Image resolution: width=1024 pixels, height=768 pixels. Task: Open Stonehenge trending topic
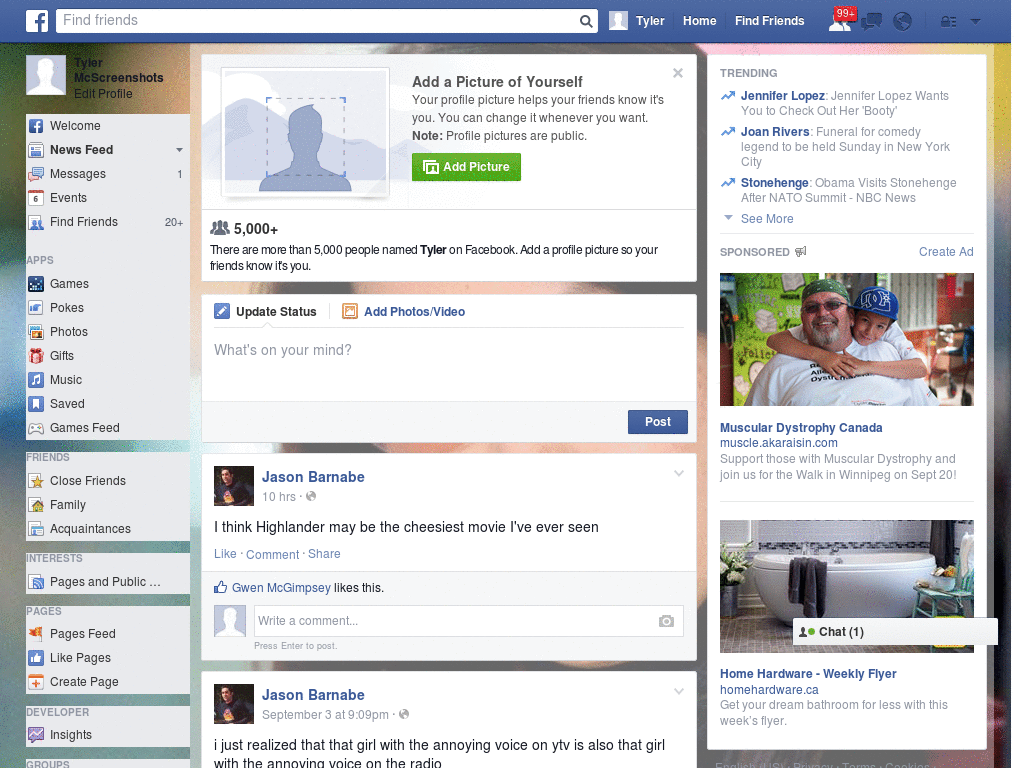775,183
